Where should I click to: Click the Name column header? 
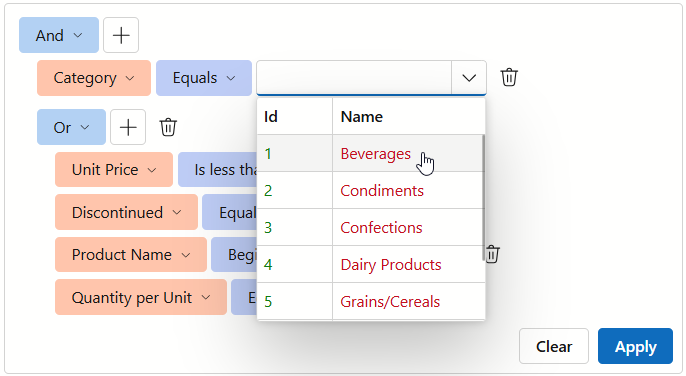click(x=409, y=116)
